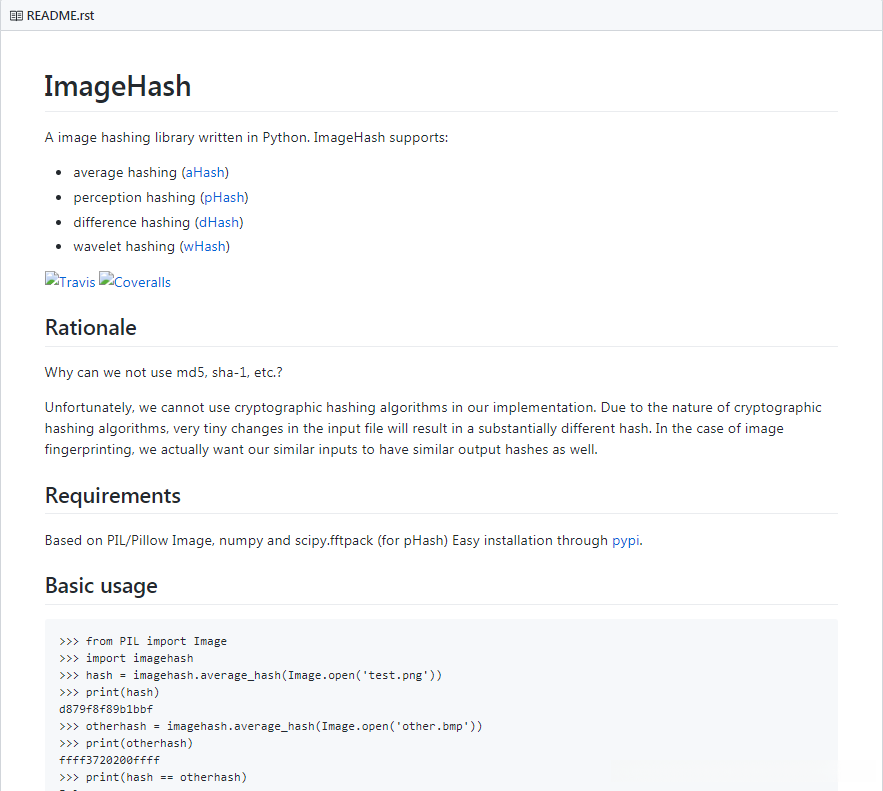Screen dimensions: 883x791
Task: Click the Requirements section heading
Action: (113, 496)
